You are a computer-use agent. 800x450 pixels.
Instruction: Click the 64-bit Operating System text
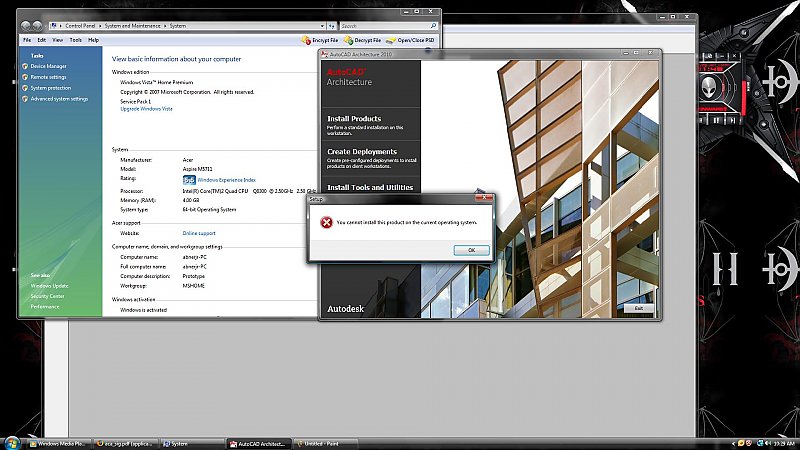coord(209,210)
